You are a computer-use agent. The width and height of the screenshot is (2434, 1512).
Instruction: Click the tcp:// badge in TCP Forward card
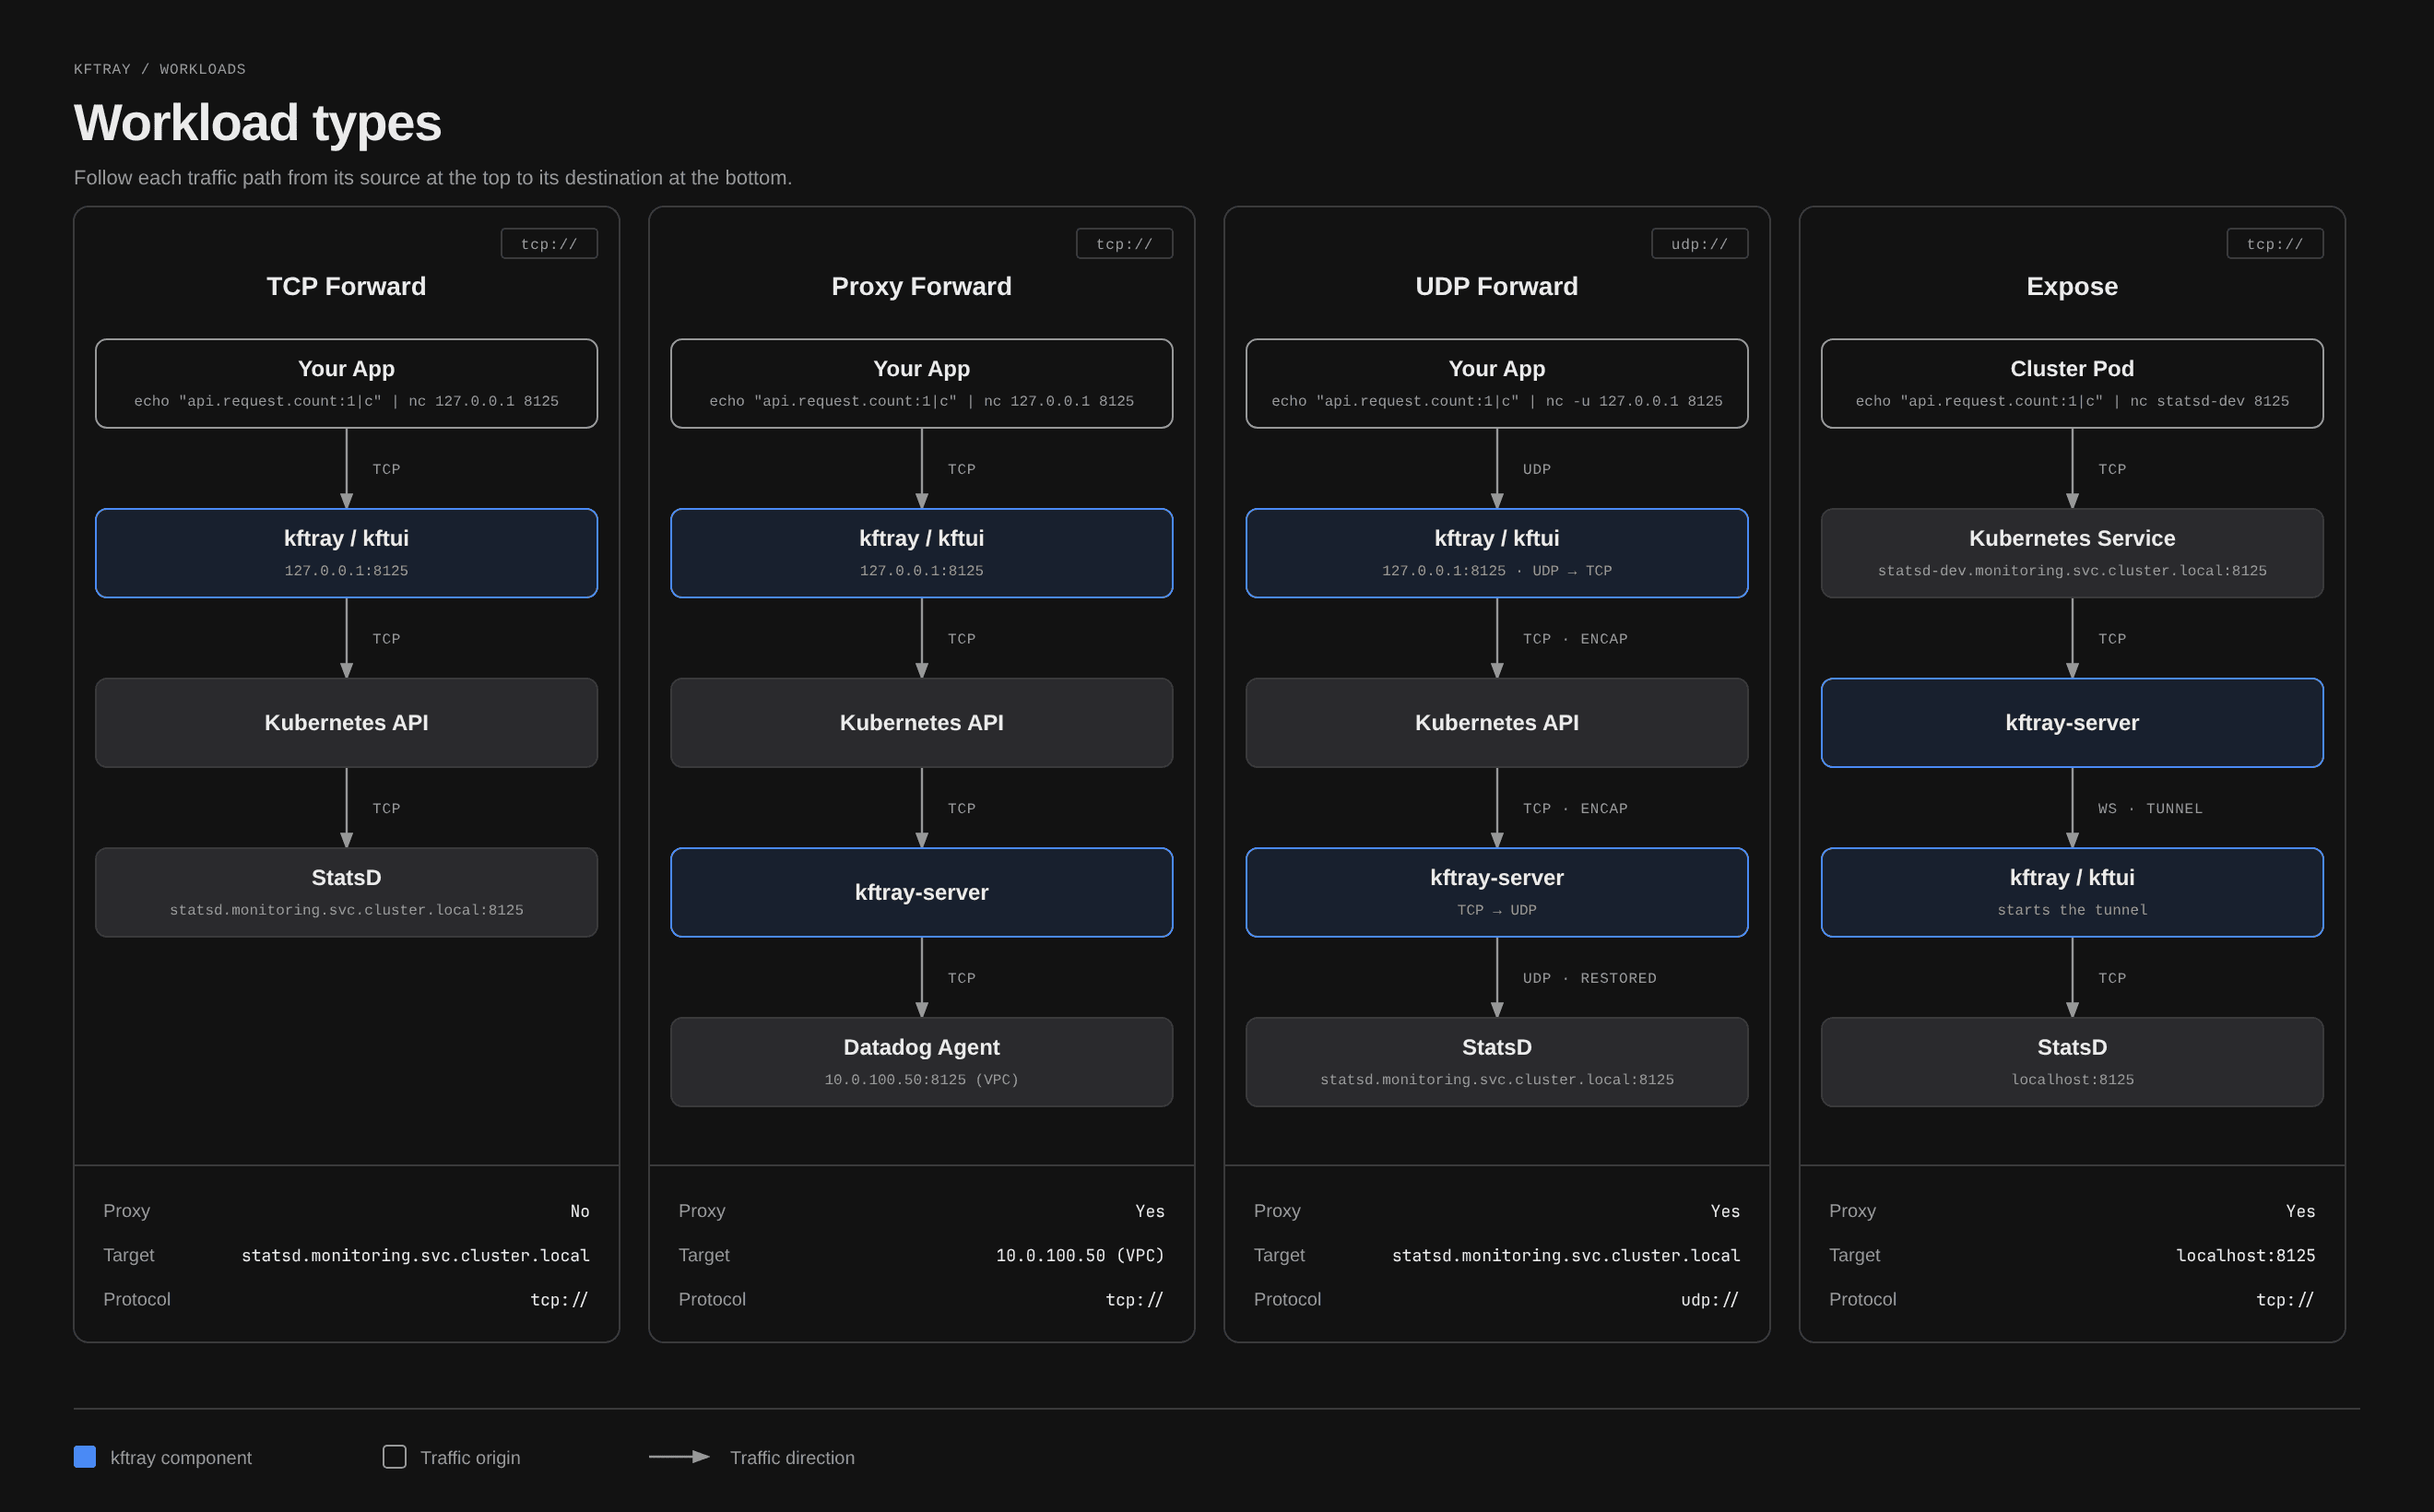point(549,244)
